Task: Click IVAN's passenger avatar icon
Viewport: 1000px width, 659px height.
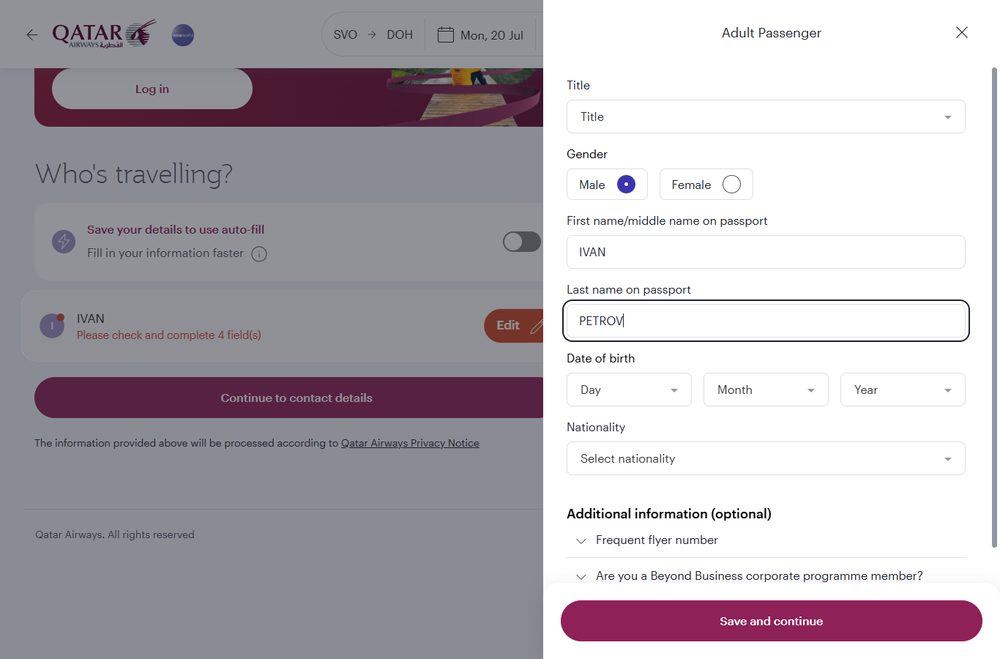Action: tap(52, 325)
